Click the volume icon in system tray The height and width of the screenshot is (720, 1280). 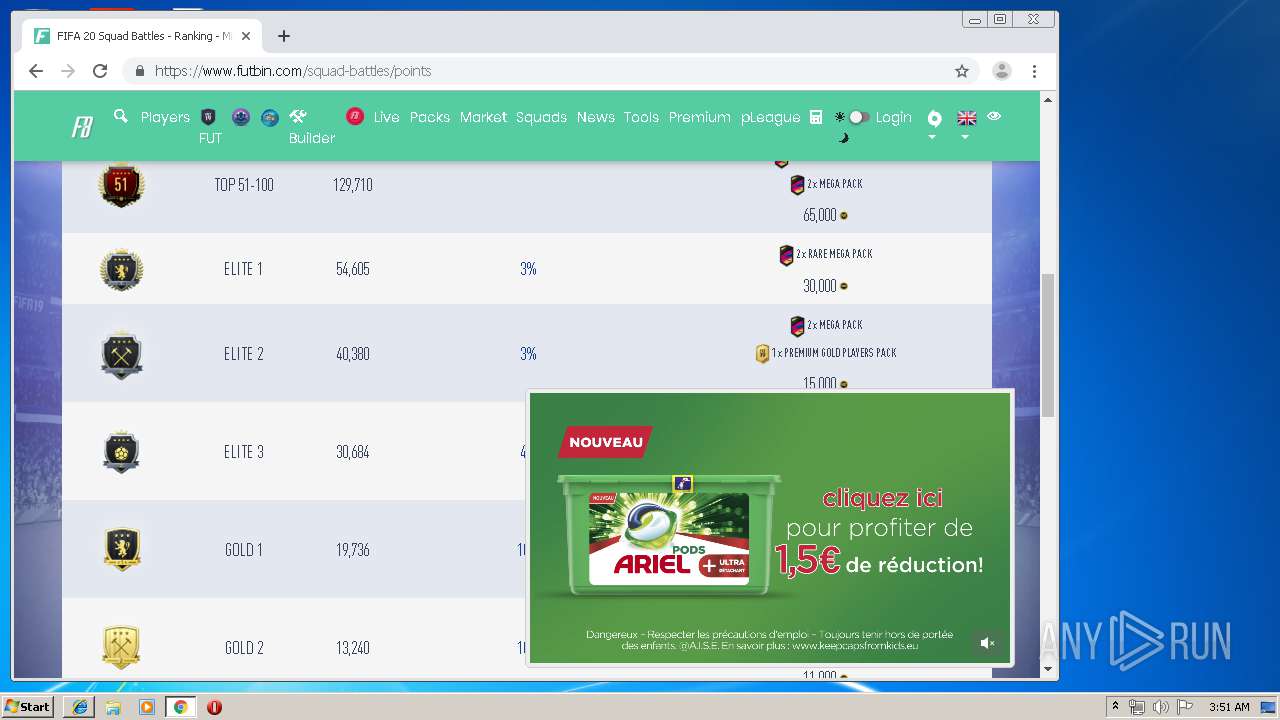pos(1160,707)
